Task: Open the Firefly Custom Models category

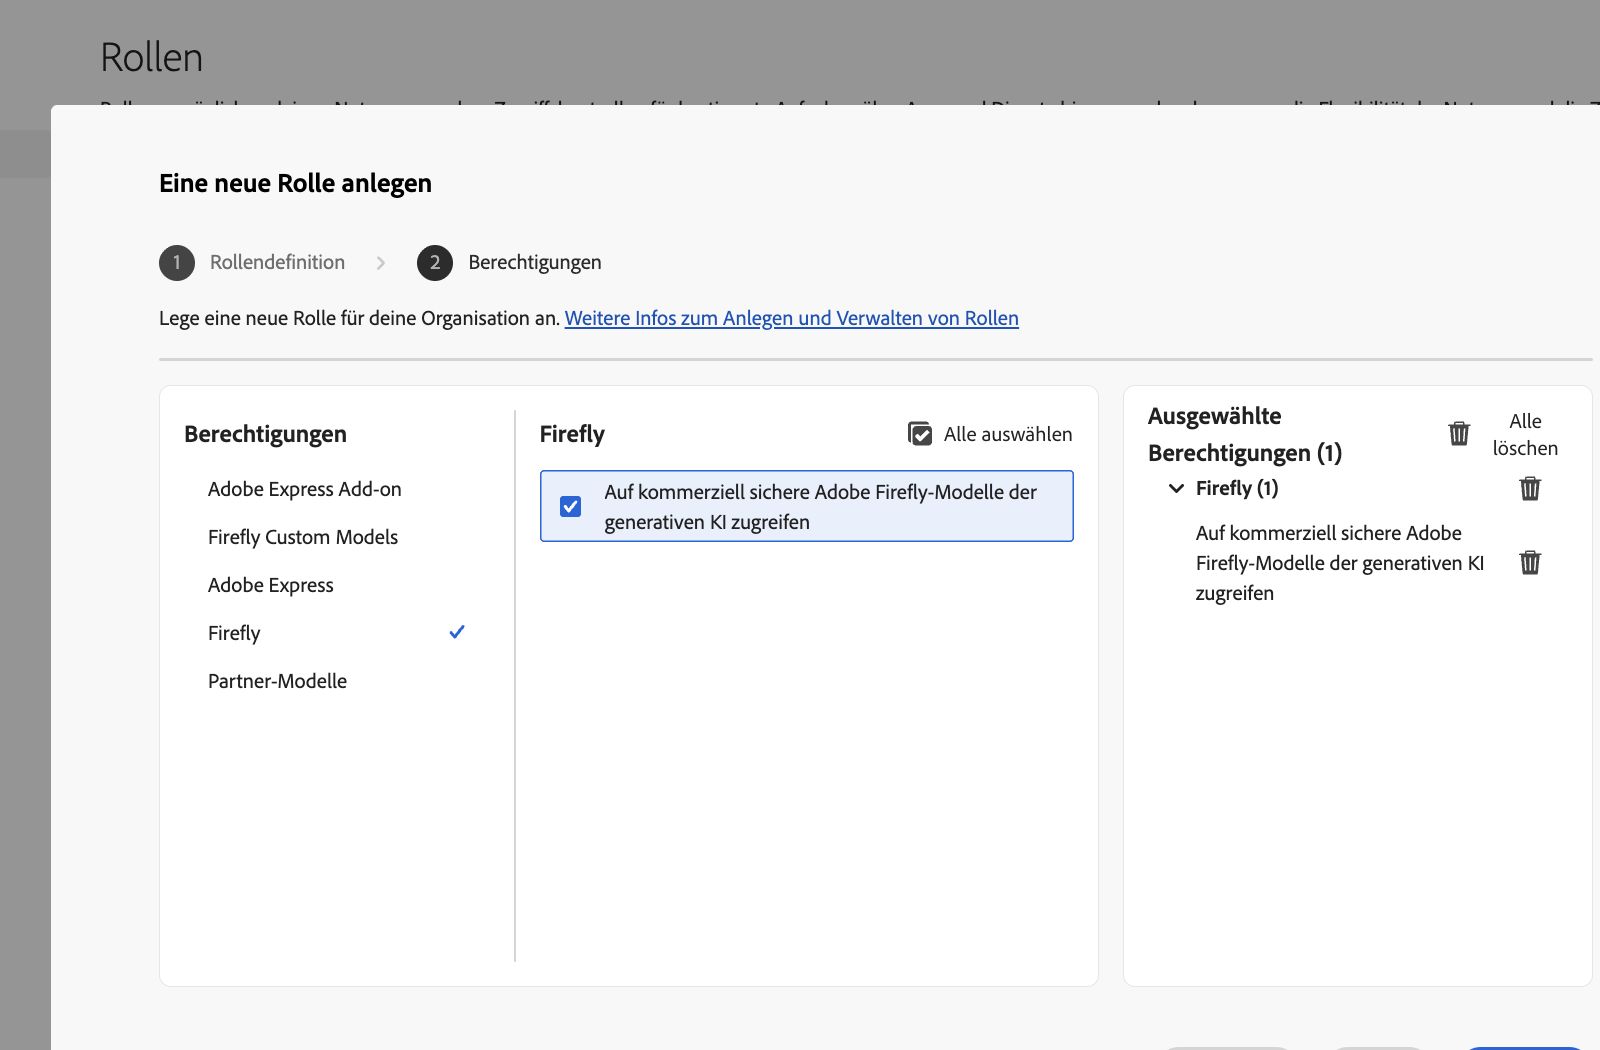Action: pyautogui.click(x=302, y=537)
